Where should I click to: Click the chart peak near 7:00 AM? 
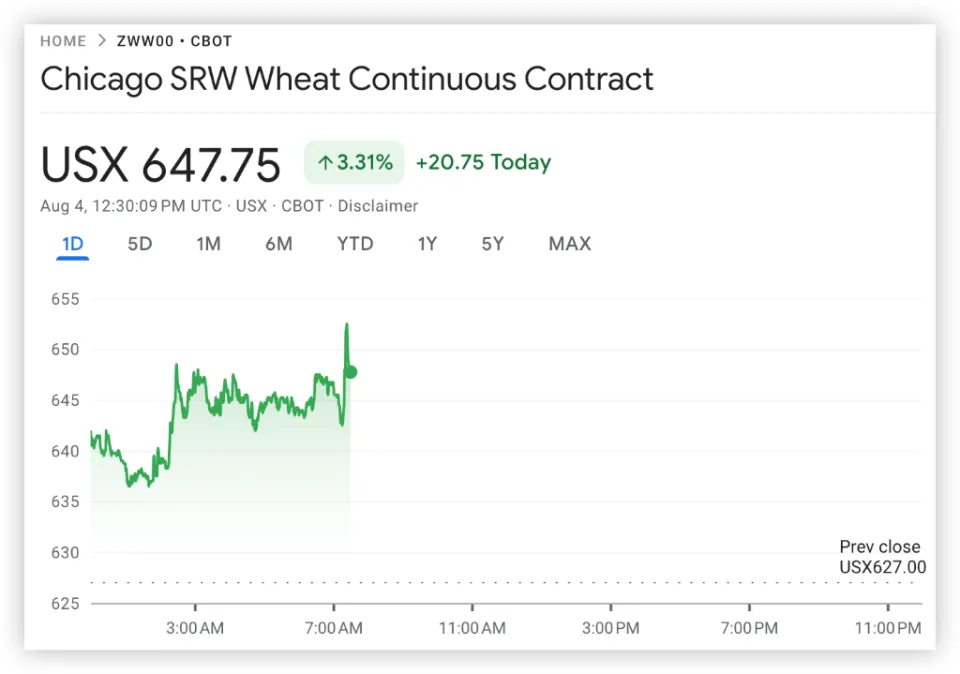tap(347, 324)
